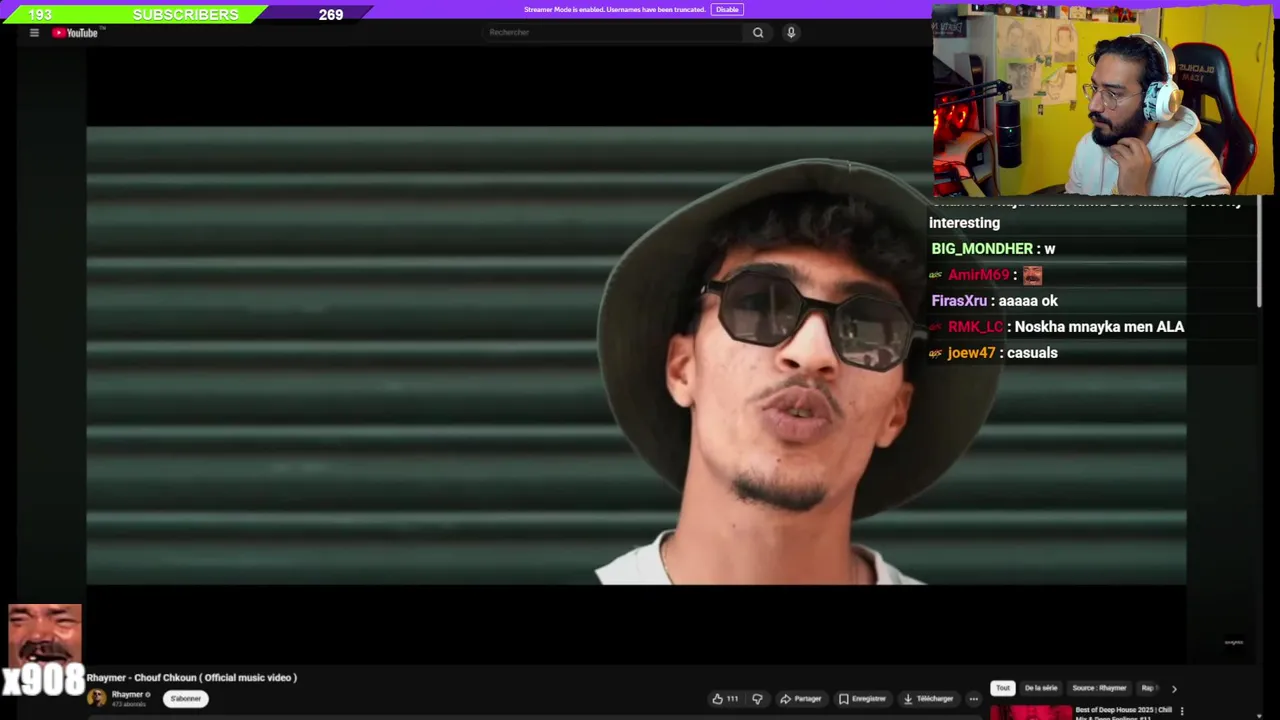The width and height of the screenshot is (1280, 720).
Task: Open the more actions ellipsis menu
Action: pyautogui.click(x=973, y=699)
